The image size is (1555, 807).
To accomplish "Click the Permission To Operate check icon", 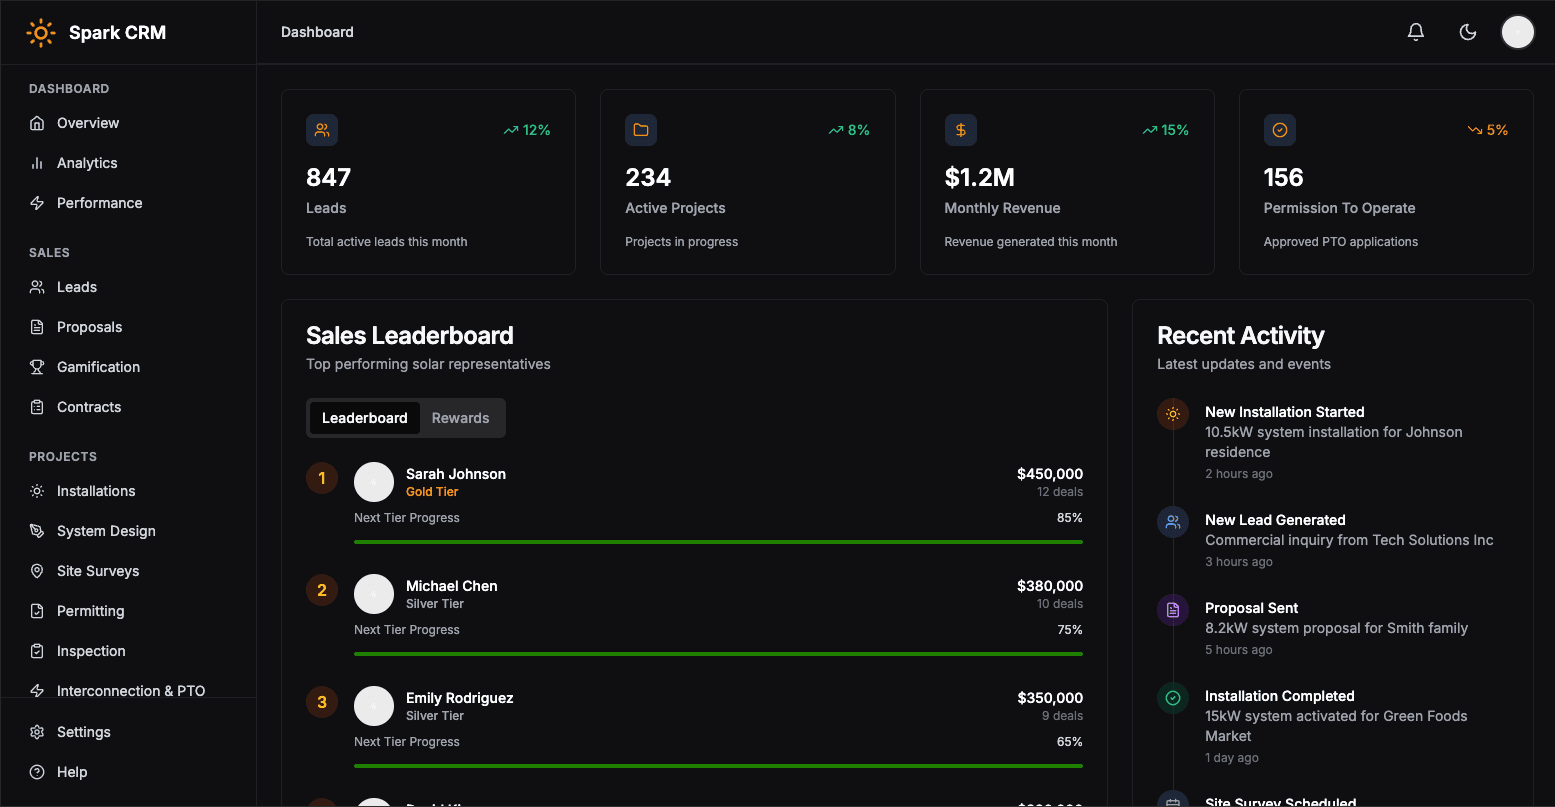I will click(x=1280, y=130).
